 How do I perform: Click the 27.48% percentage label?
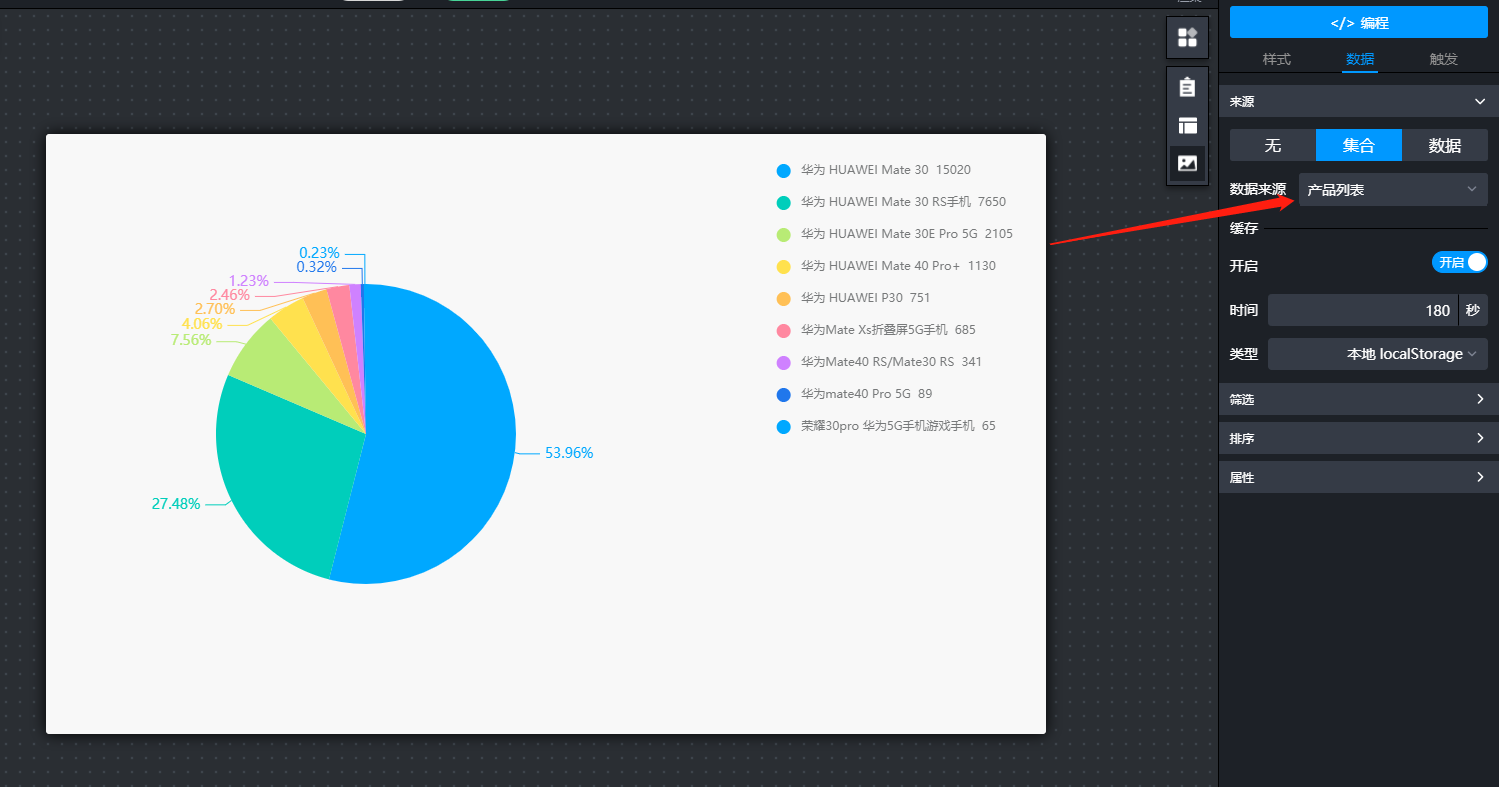coord(176,504)
